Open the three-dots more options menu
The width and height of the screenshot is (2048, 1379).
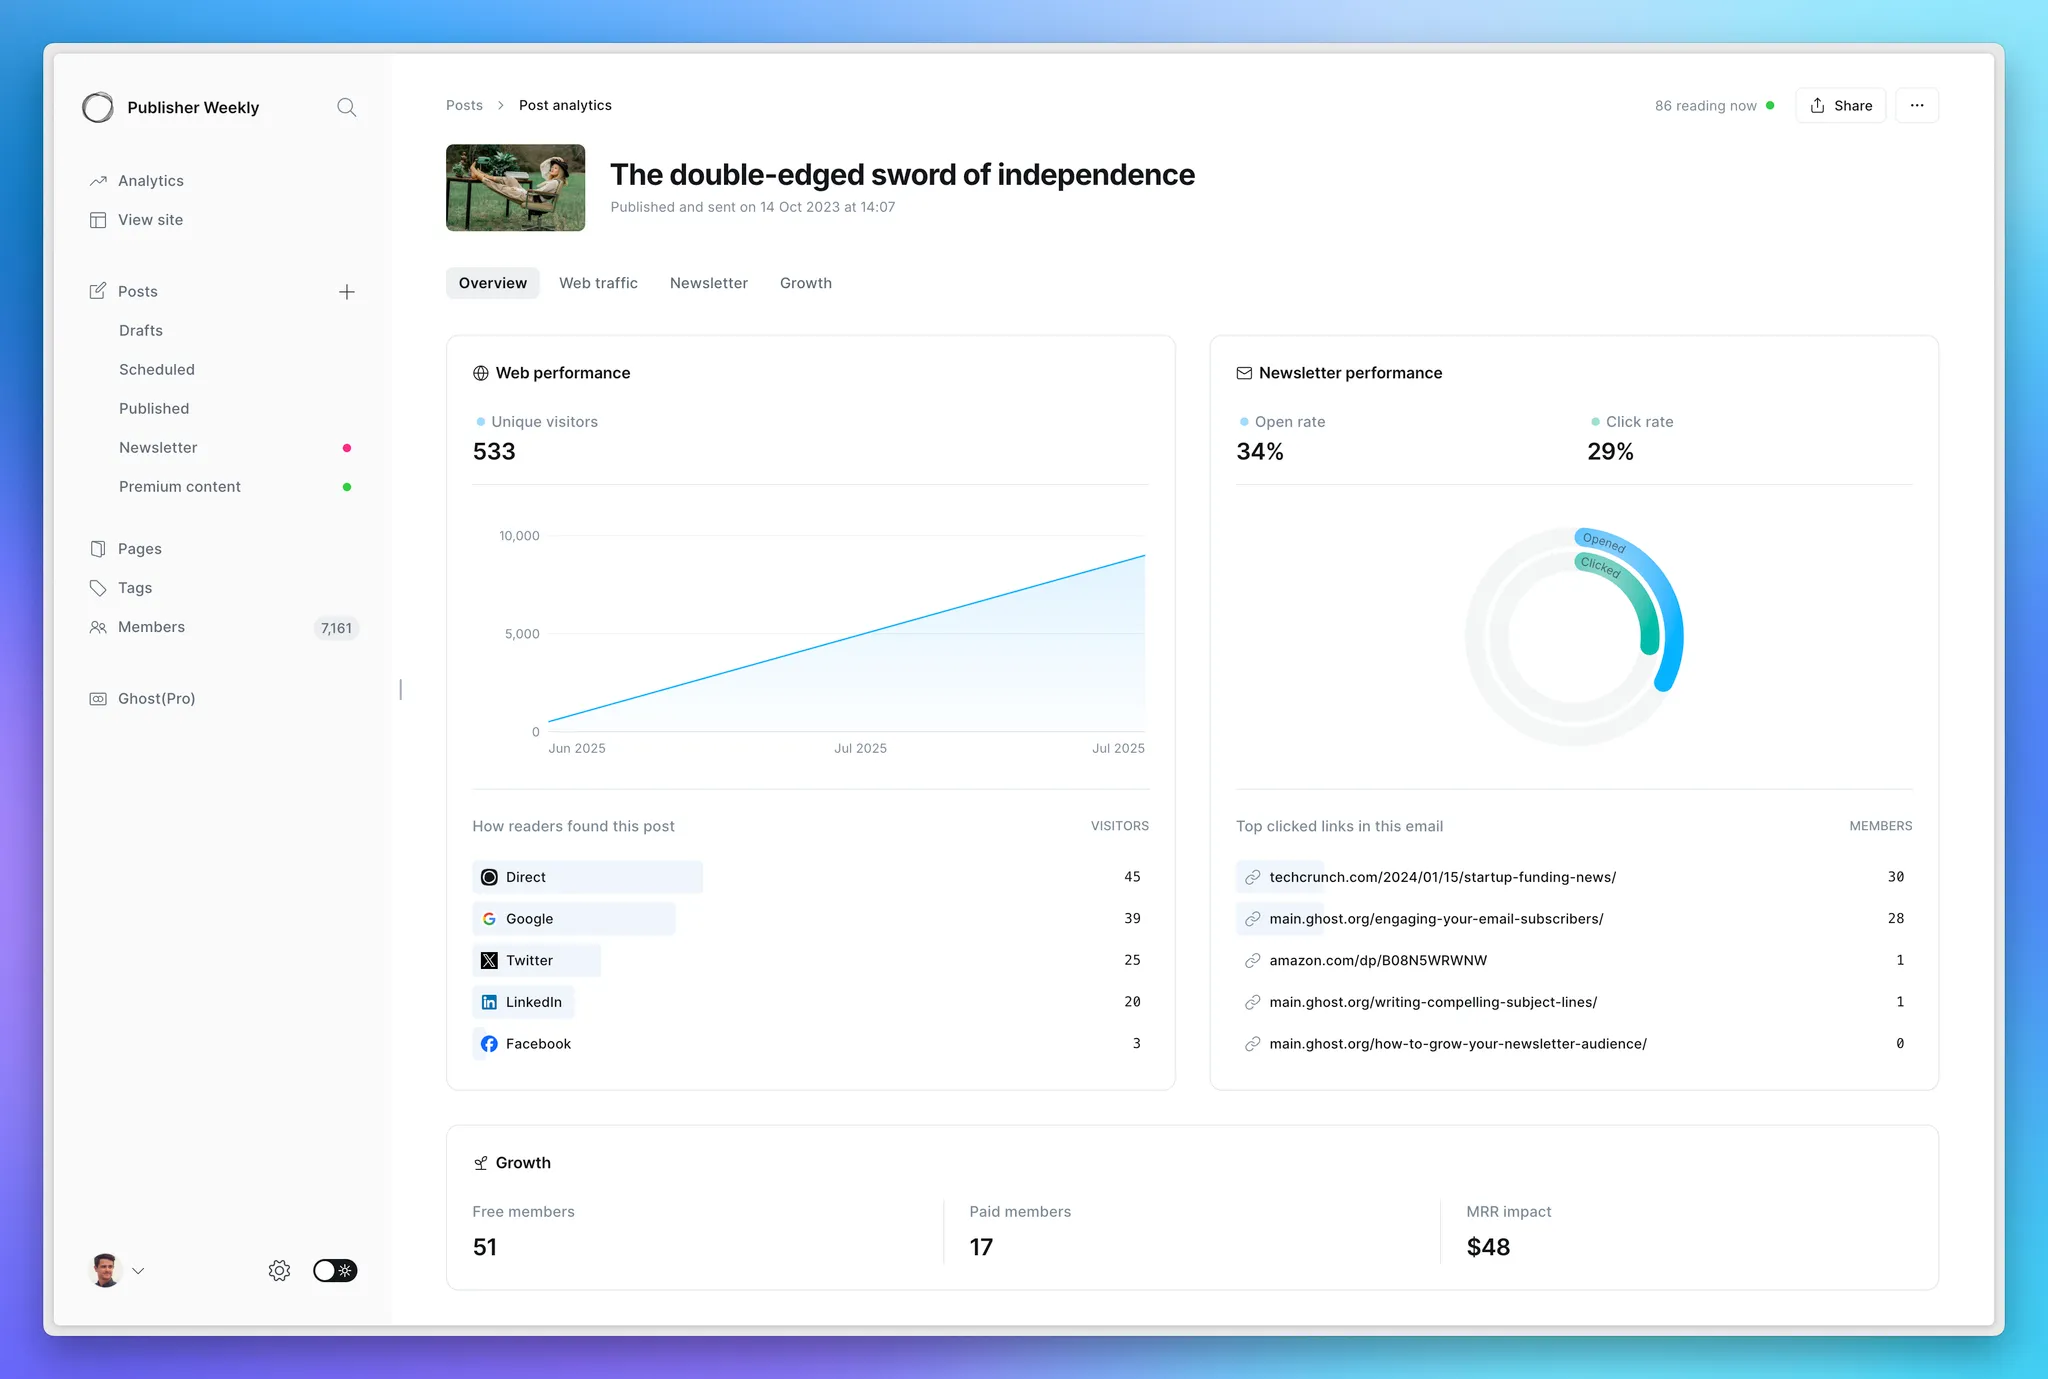click(1916, 105)
